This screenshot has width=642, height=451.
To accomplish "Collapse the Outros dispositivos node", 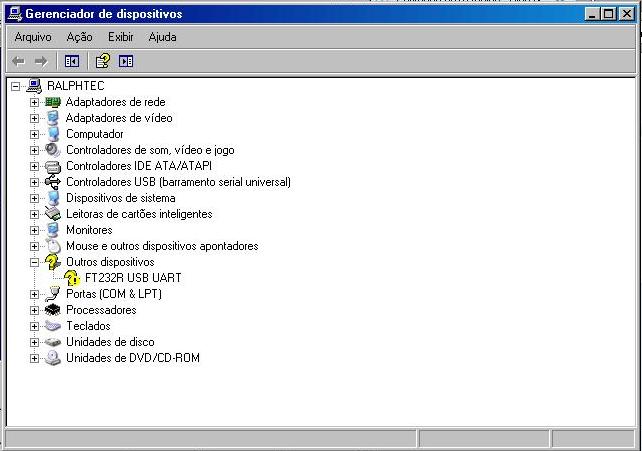I will coord(34,262).
